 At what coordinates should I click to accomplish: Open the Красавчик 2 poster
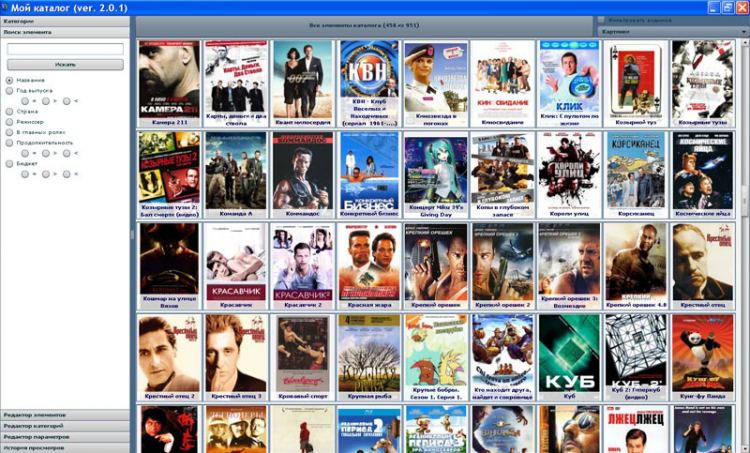point(302,262)
